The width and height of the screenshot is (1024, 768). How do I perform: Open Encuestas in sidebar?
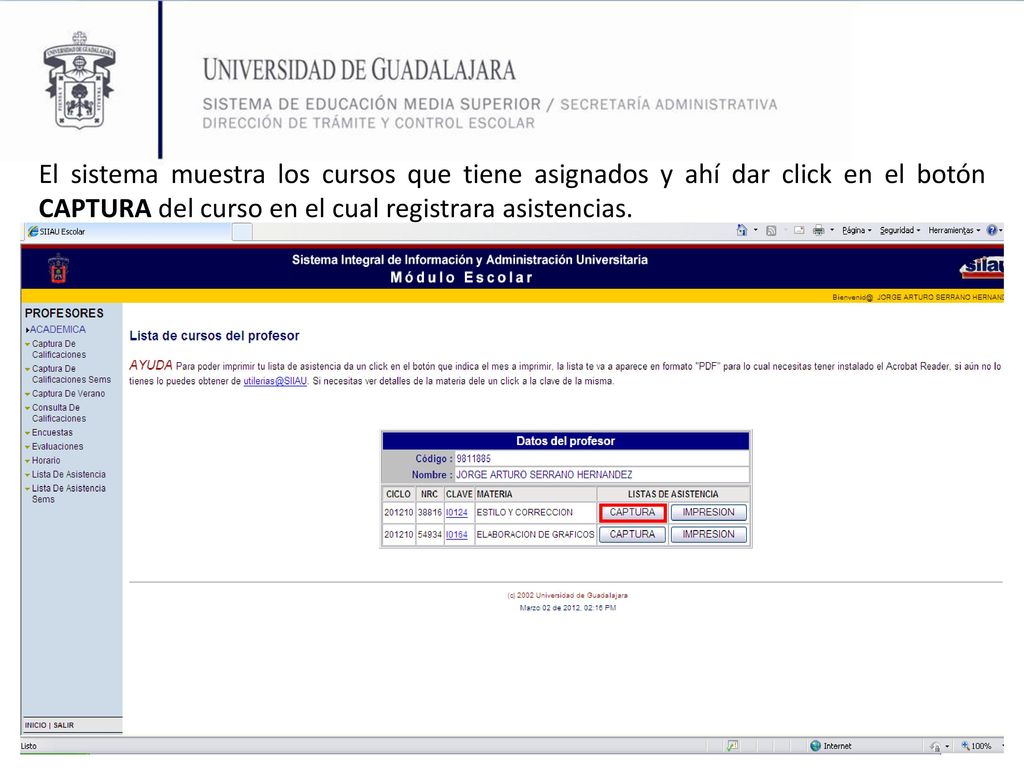tap(52, 432)
